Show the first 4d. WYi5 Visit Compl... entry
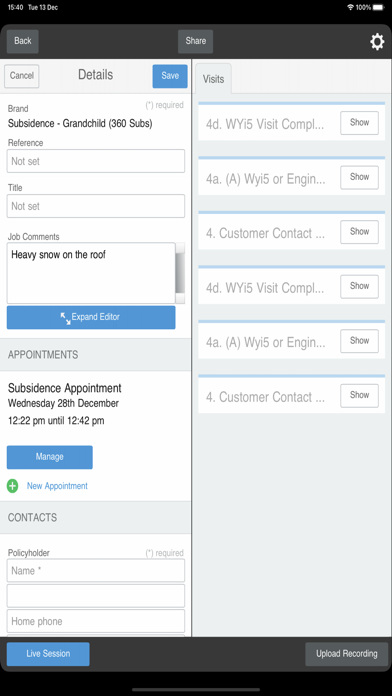Viewport: 392px width, 696px height. tap(359, 123)
